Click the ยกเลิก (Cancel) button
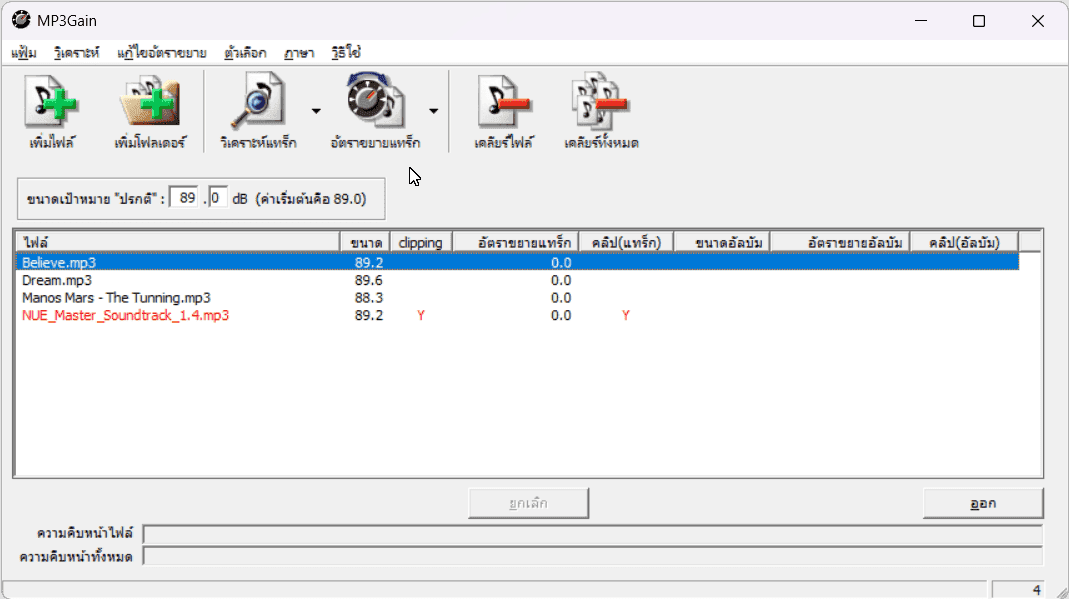The image size is (1069, 599). [x=528, y=503]
